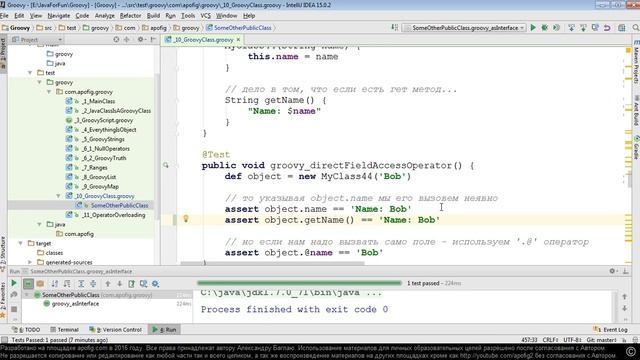Open the File menu

point(4,16)
